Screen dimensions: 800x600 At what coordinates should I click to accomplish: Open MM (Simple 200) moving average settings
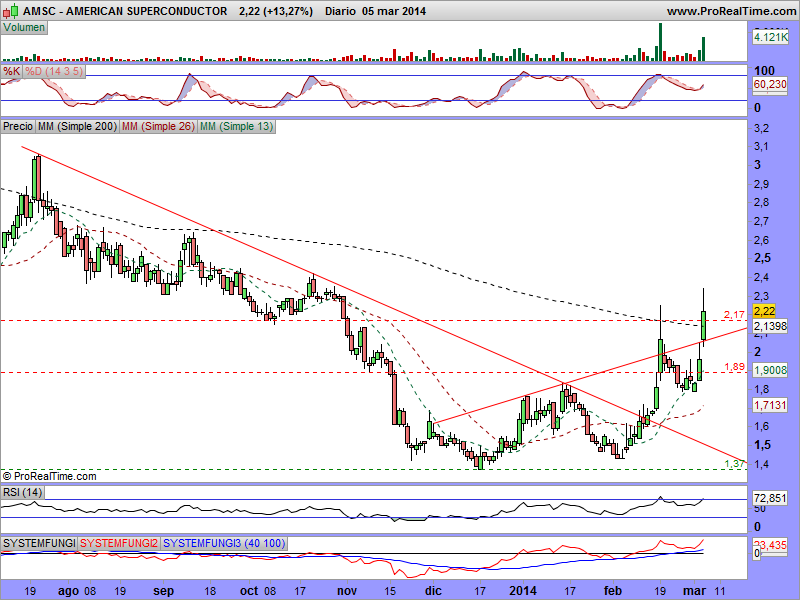click(x=77, y=127)
